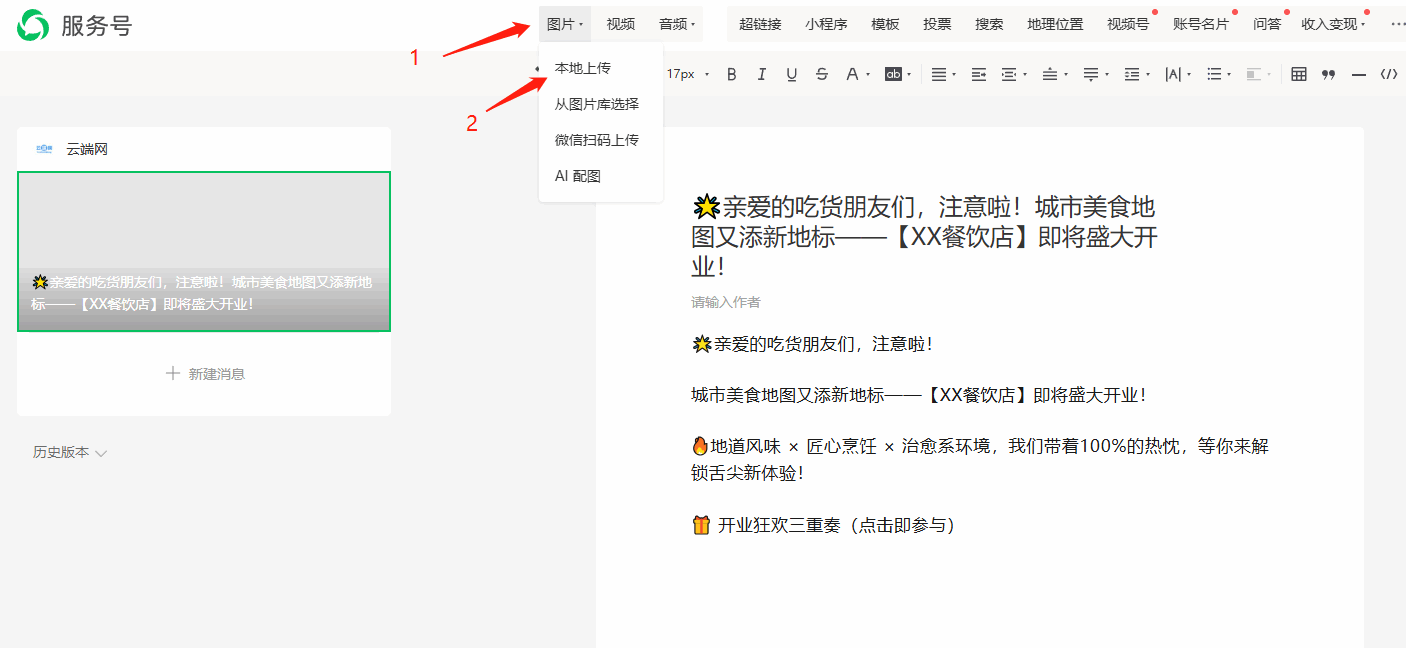
Task: Click the spacing-after-paragraph icon
Action: point(1090,74)
